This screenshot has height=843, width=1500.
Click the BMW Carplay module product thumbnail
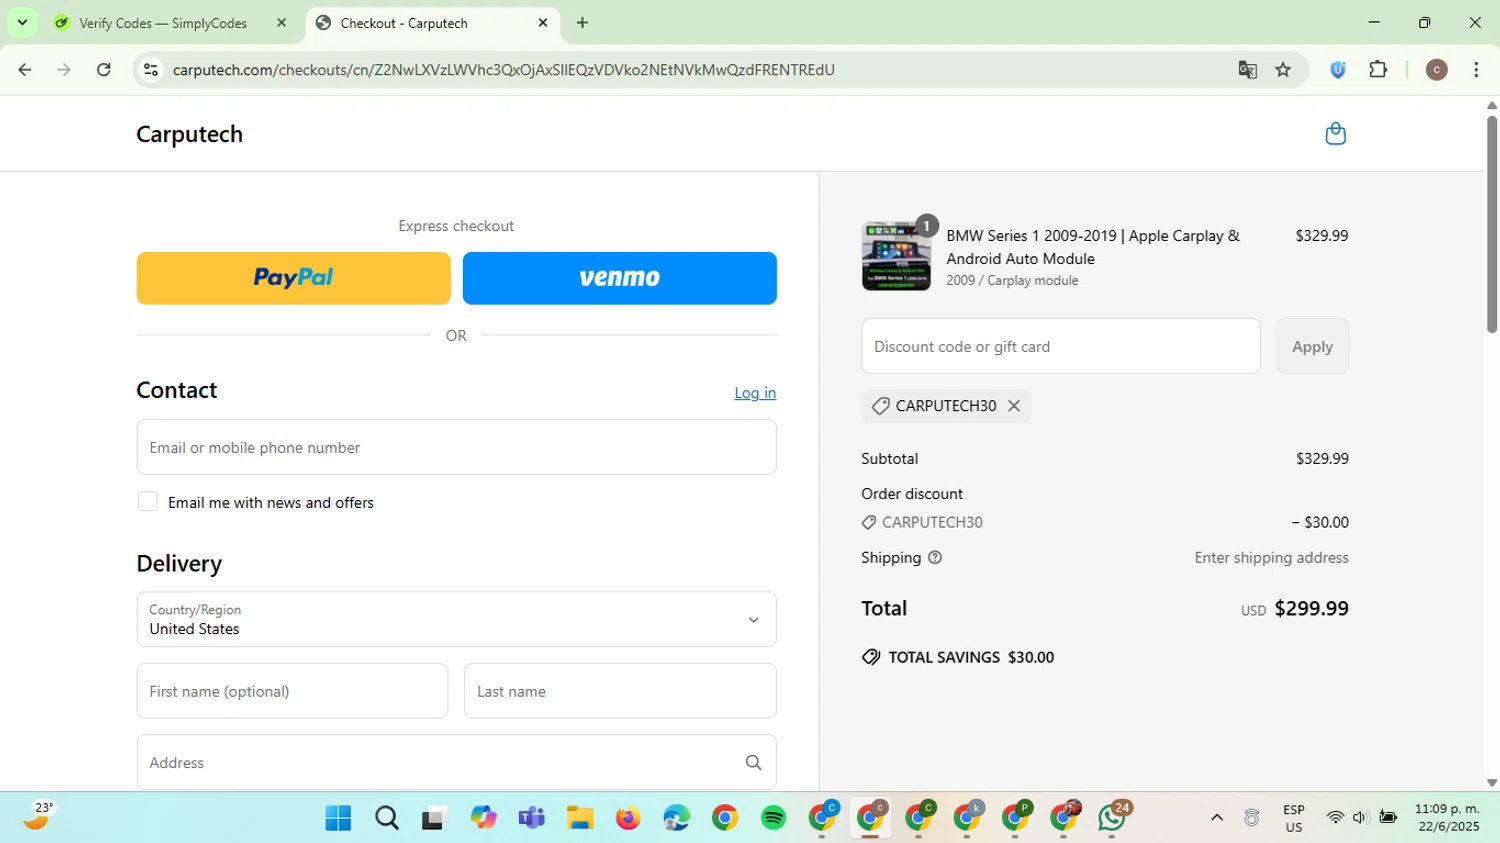[x=896, y=256]
